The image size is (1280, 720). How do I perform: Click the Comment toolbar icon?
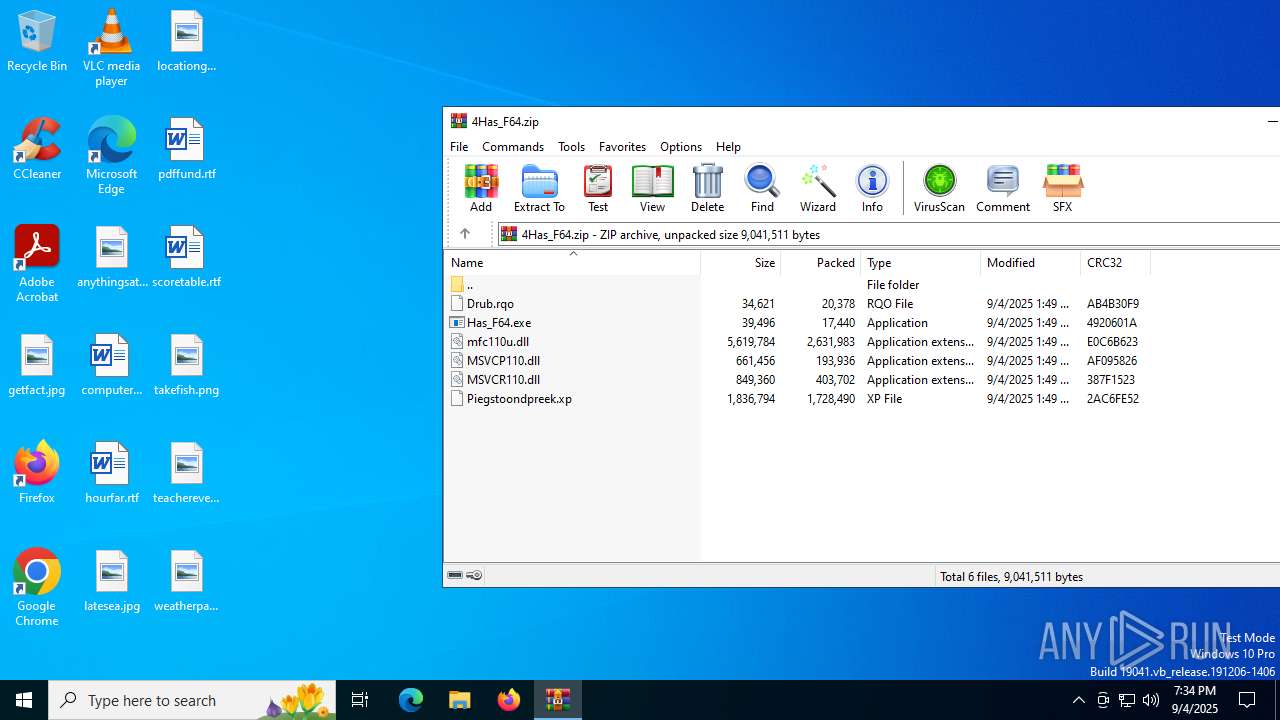(x=1003, y=188)
